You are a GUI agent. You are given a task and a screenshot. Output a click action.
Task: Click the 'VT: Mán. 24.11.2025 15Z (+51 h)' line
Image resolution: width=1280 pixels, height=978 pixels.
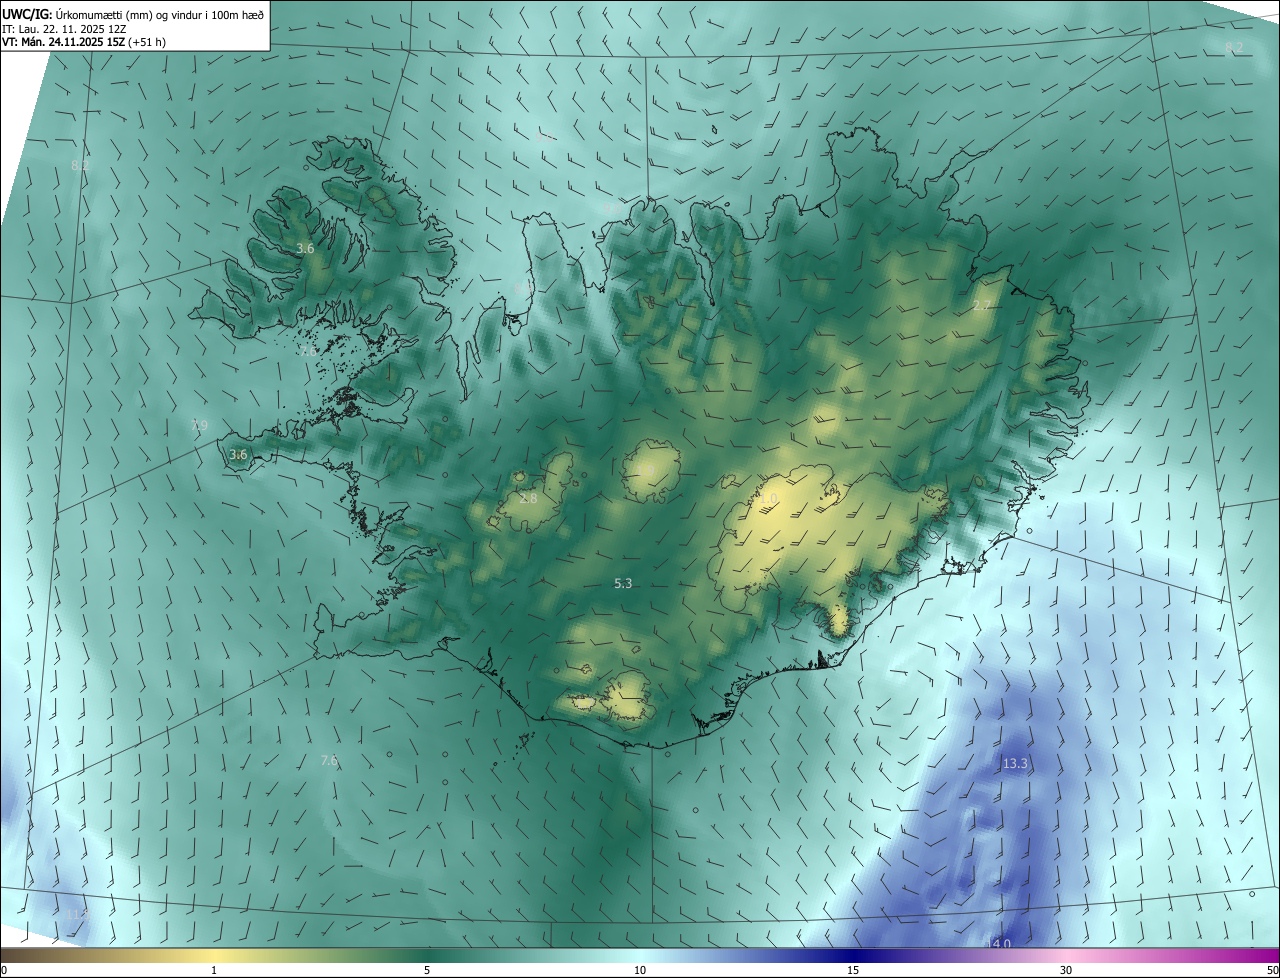pos(84,42)
